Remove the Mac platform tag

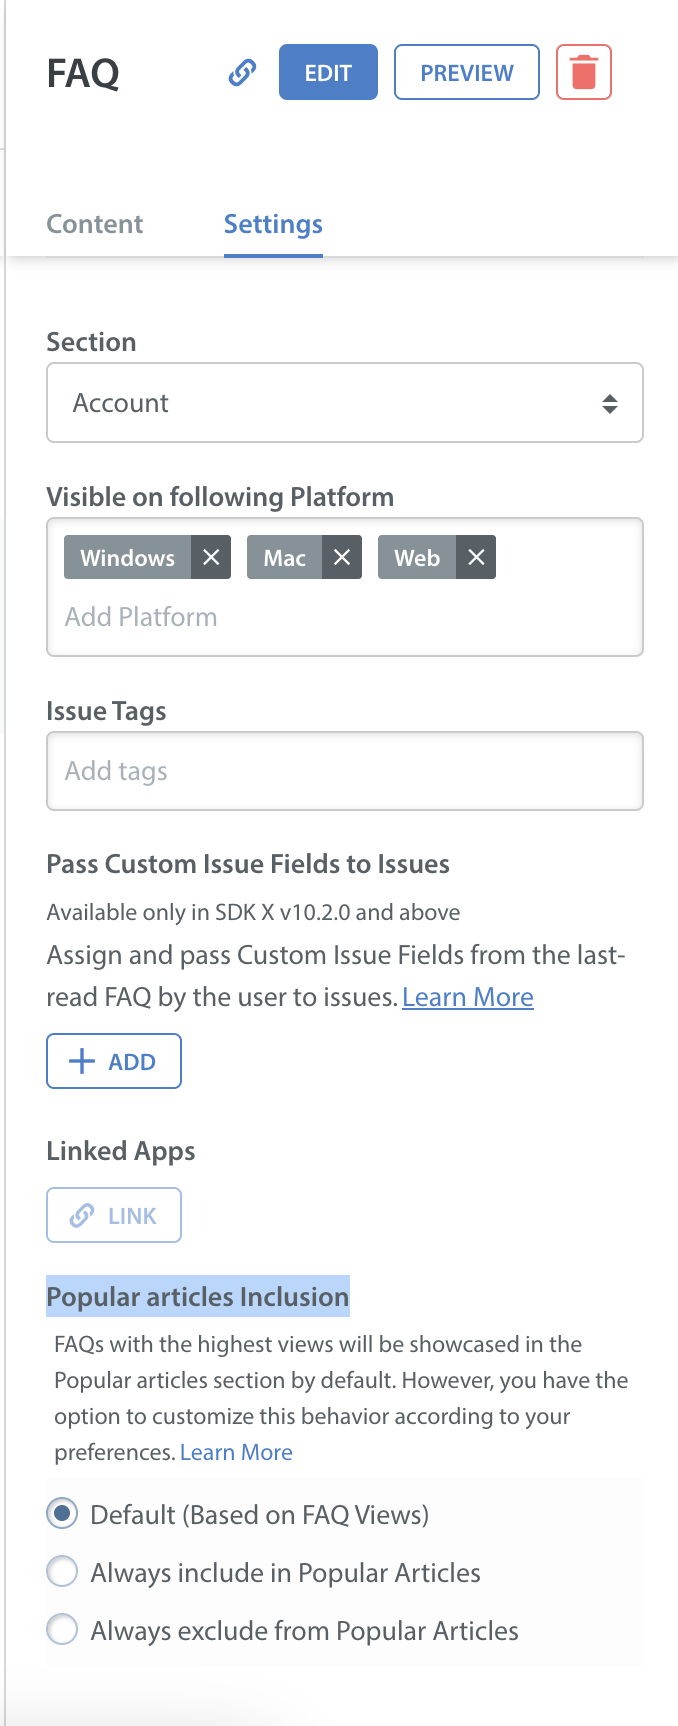click(x=342, y=557)
